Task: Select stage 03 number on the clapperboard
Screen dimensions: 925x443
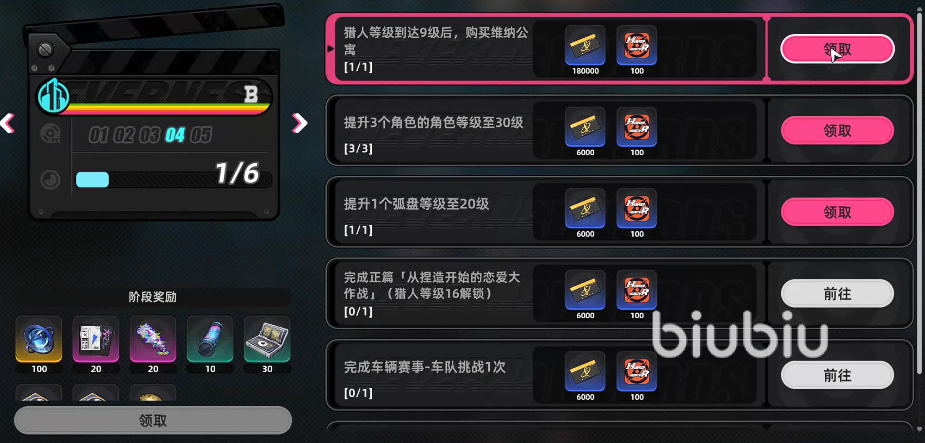Action: click(150, 136)
